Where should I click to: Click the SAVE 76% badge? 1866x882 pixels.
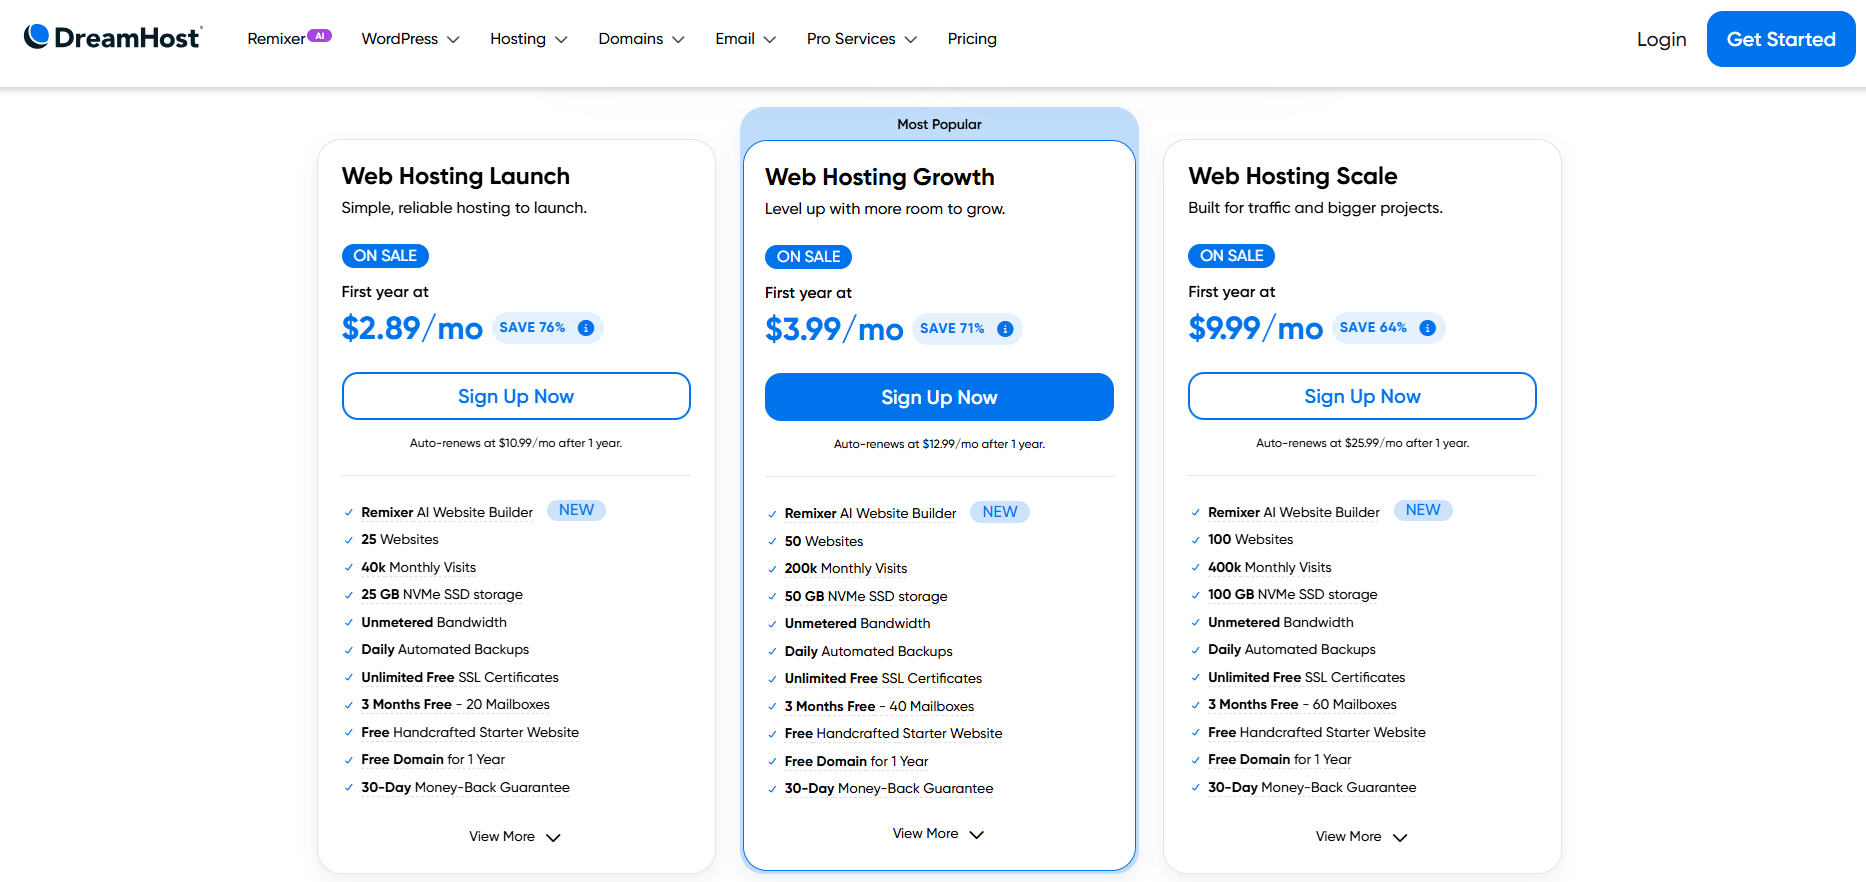(547, 328)
